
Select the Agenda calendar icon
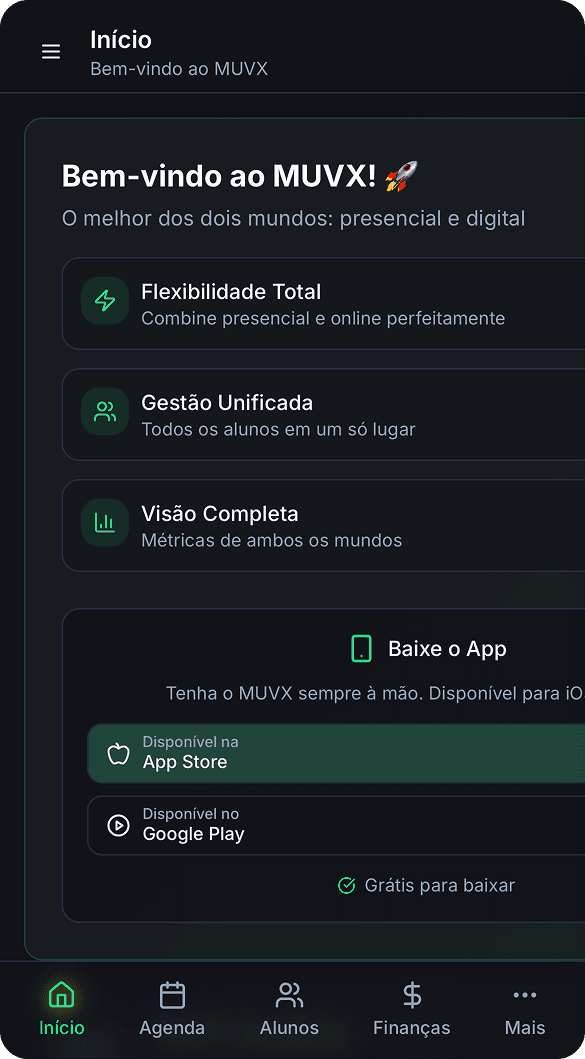172,995
